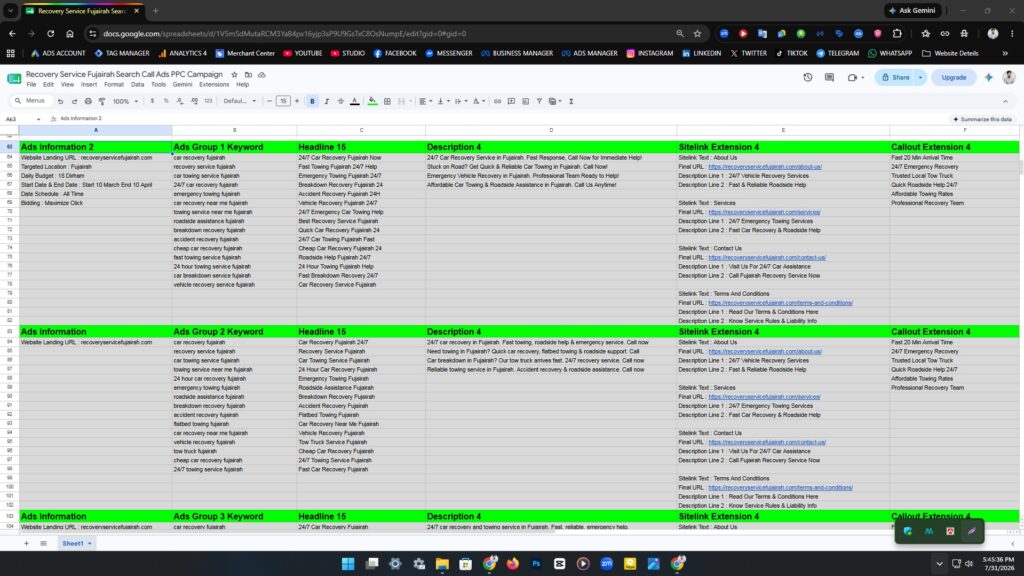Screen dimensions: 1024x576
Task: Click the Upgrade button
Action: (x=953, y=77)
